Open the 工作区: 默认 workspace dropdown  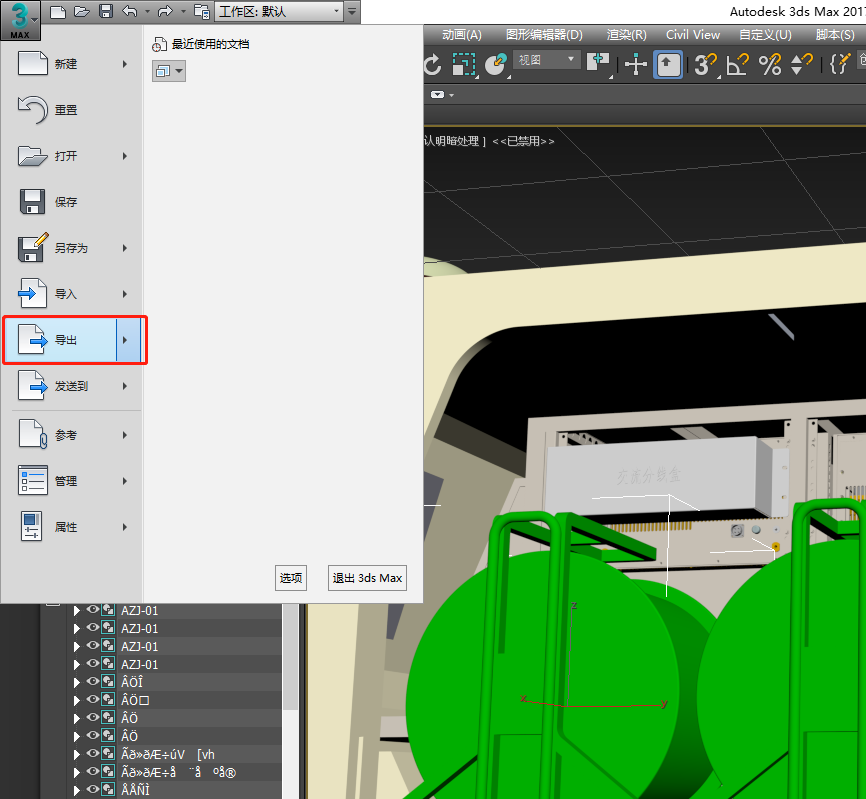pos(279,12)
